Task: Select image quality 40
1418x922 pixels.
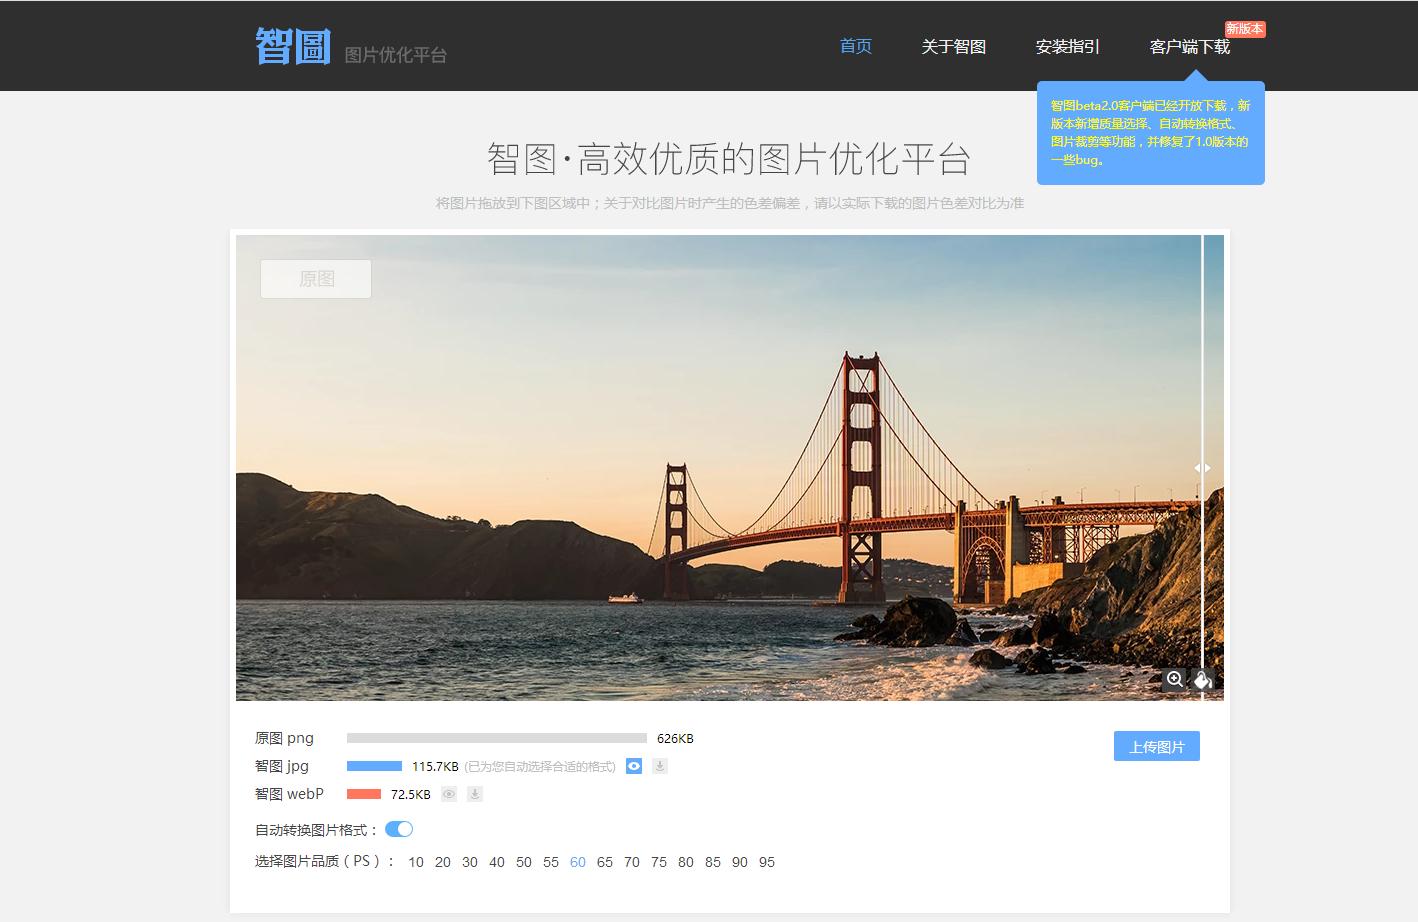Action: tap(497, 862)
